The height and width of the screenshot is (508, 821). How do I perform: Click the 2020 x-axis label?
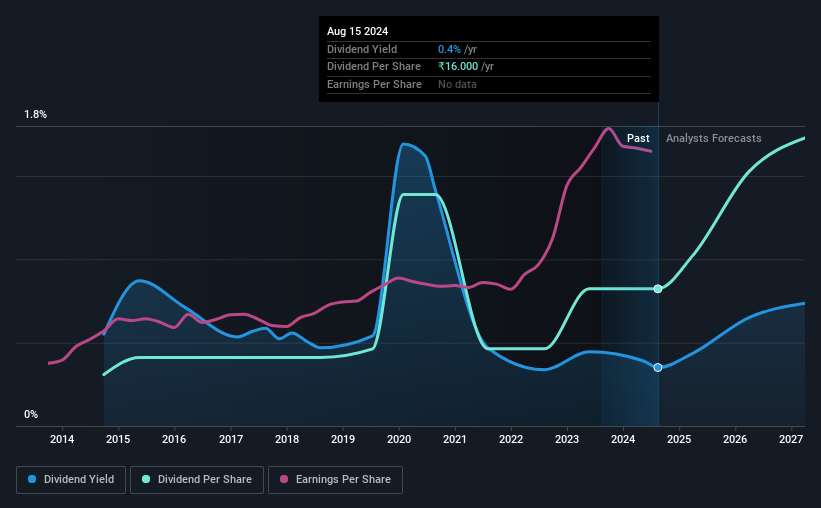click(399, 439)
